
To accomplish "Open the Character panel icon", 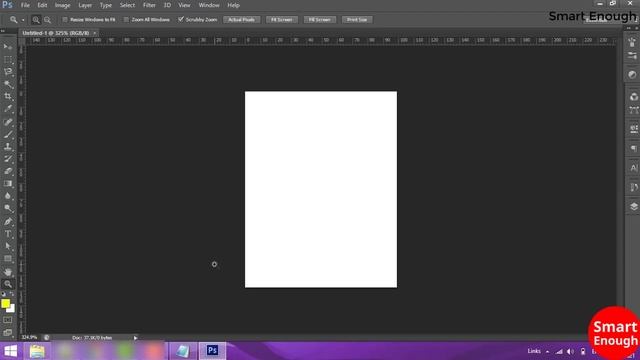I will 633,168.
